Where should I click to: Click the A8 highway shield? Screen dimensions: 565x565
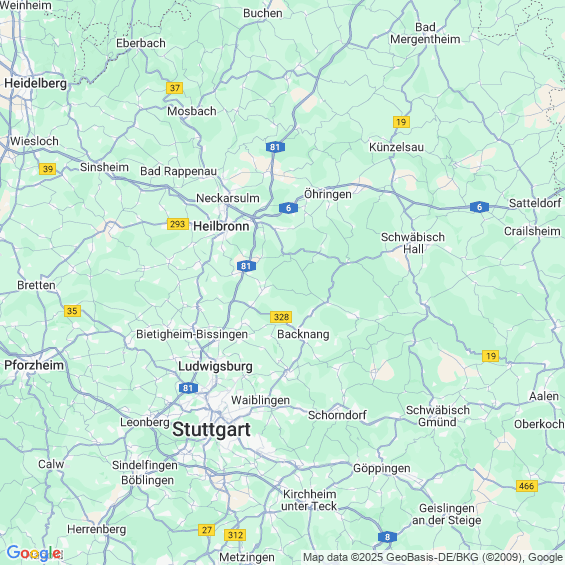point(387,537)
